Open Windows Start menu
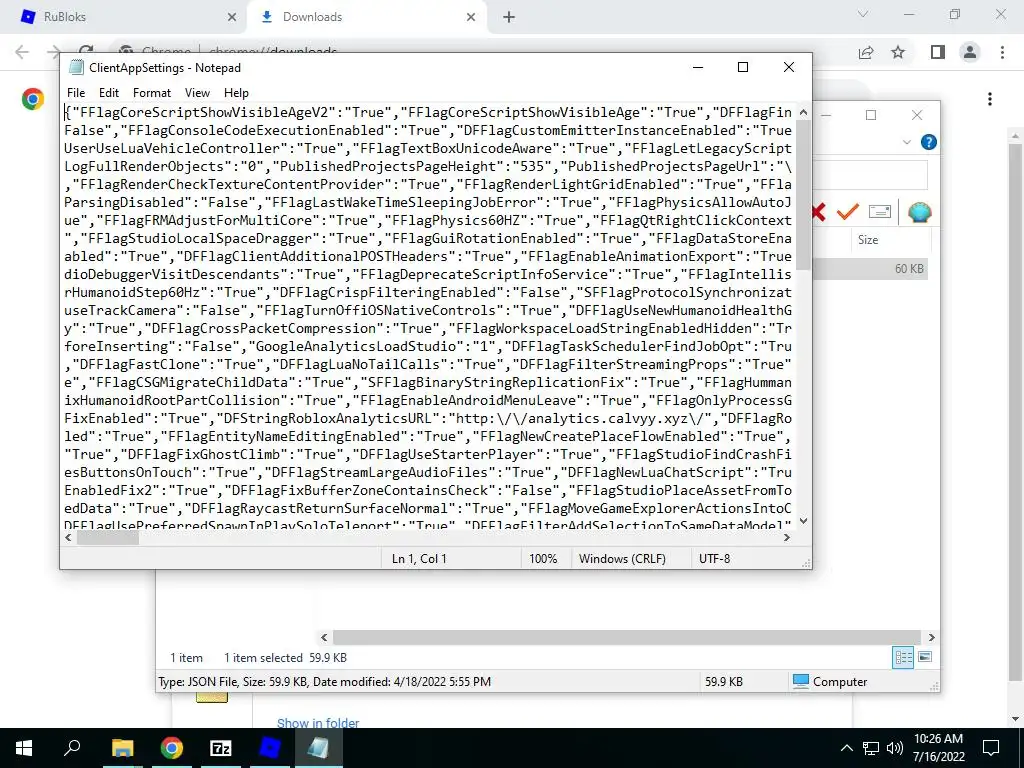The image size is (1024, 768). coord(24,748)
